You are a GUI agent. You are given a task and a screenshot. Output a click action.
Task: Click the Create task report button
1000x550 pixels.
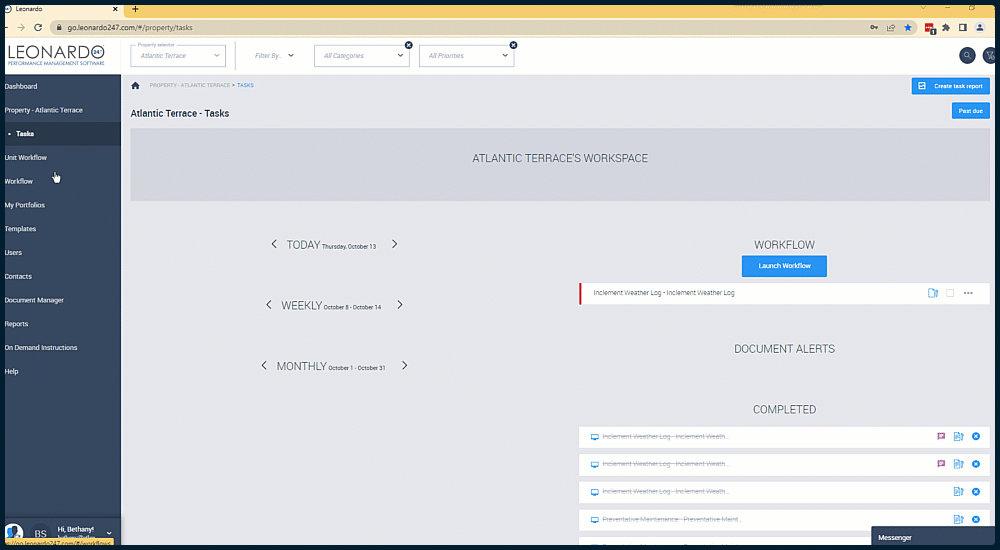point(950,86)
